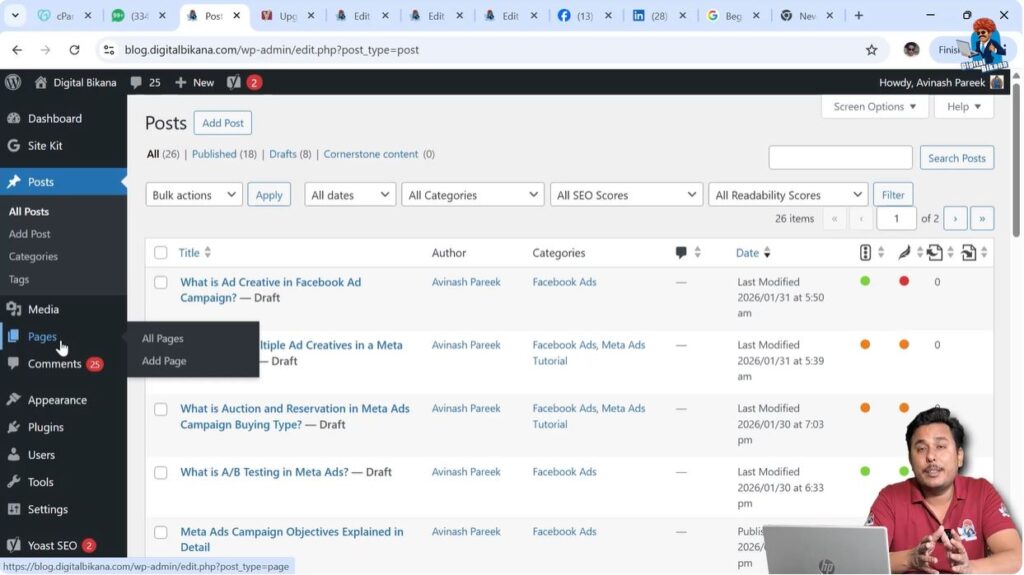Screen dimensions: 1024x575
Task: Open Site Kit Google icon
Action: [14, 146]
